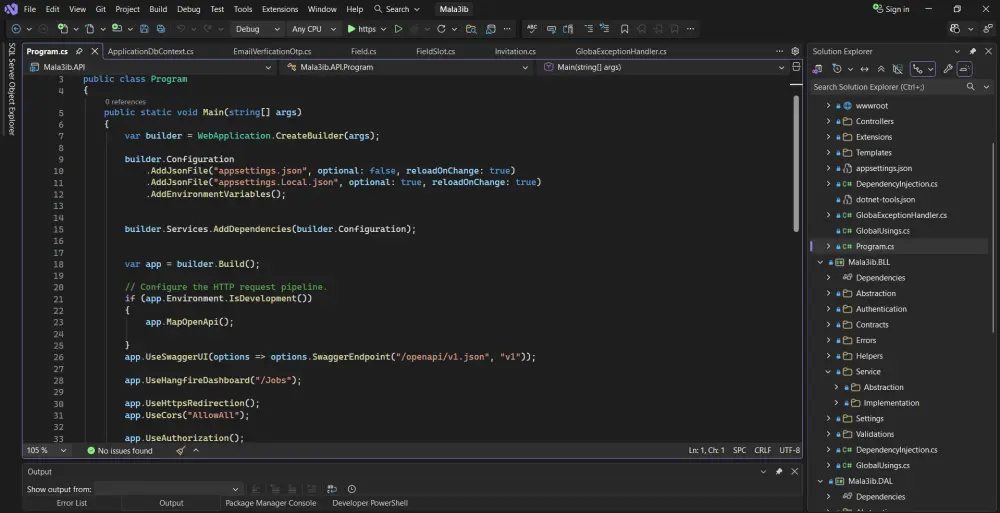Click Solution Explorer Properties wrench icon
The width and height of the screenshot is (1000, 513).
948,69
